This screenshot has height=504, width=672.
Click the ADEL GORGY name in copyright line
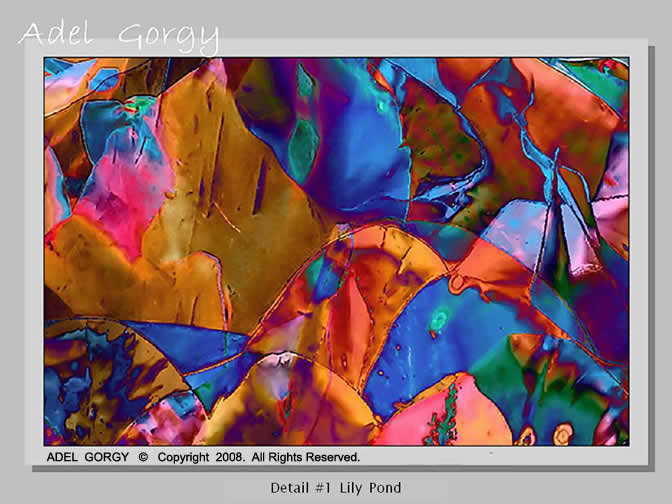88,457
